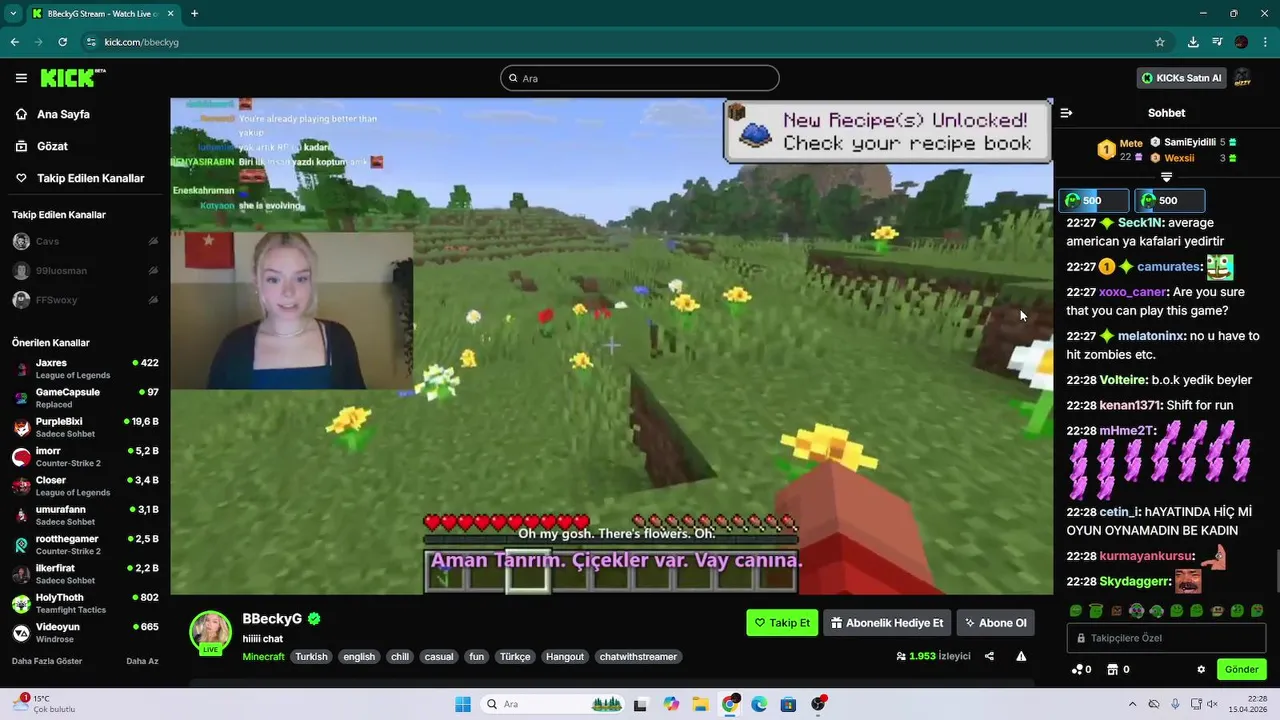Screen dimensions: 1280x720
Task: Go to the KICK logo homepage
Action: click(72, 78)
